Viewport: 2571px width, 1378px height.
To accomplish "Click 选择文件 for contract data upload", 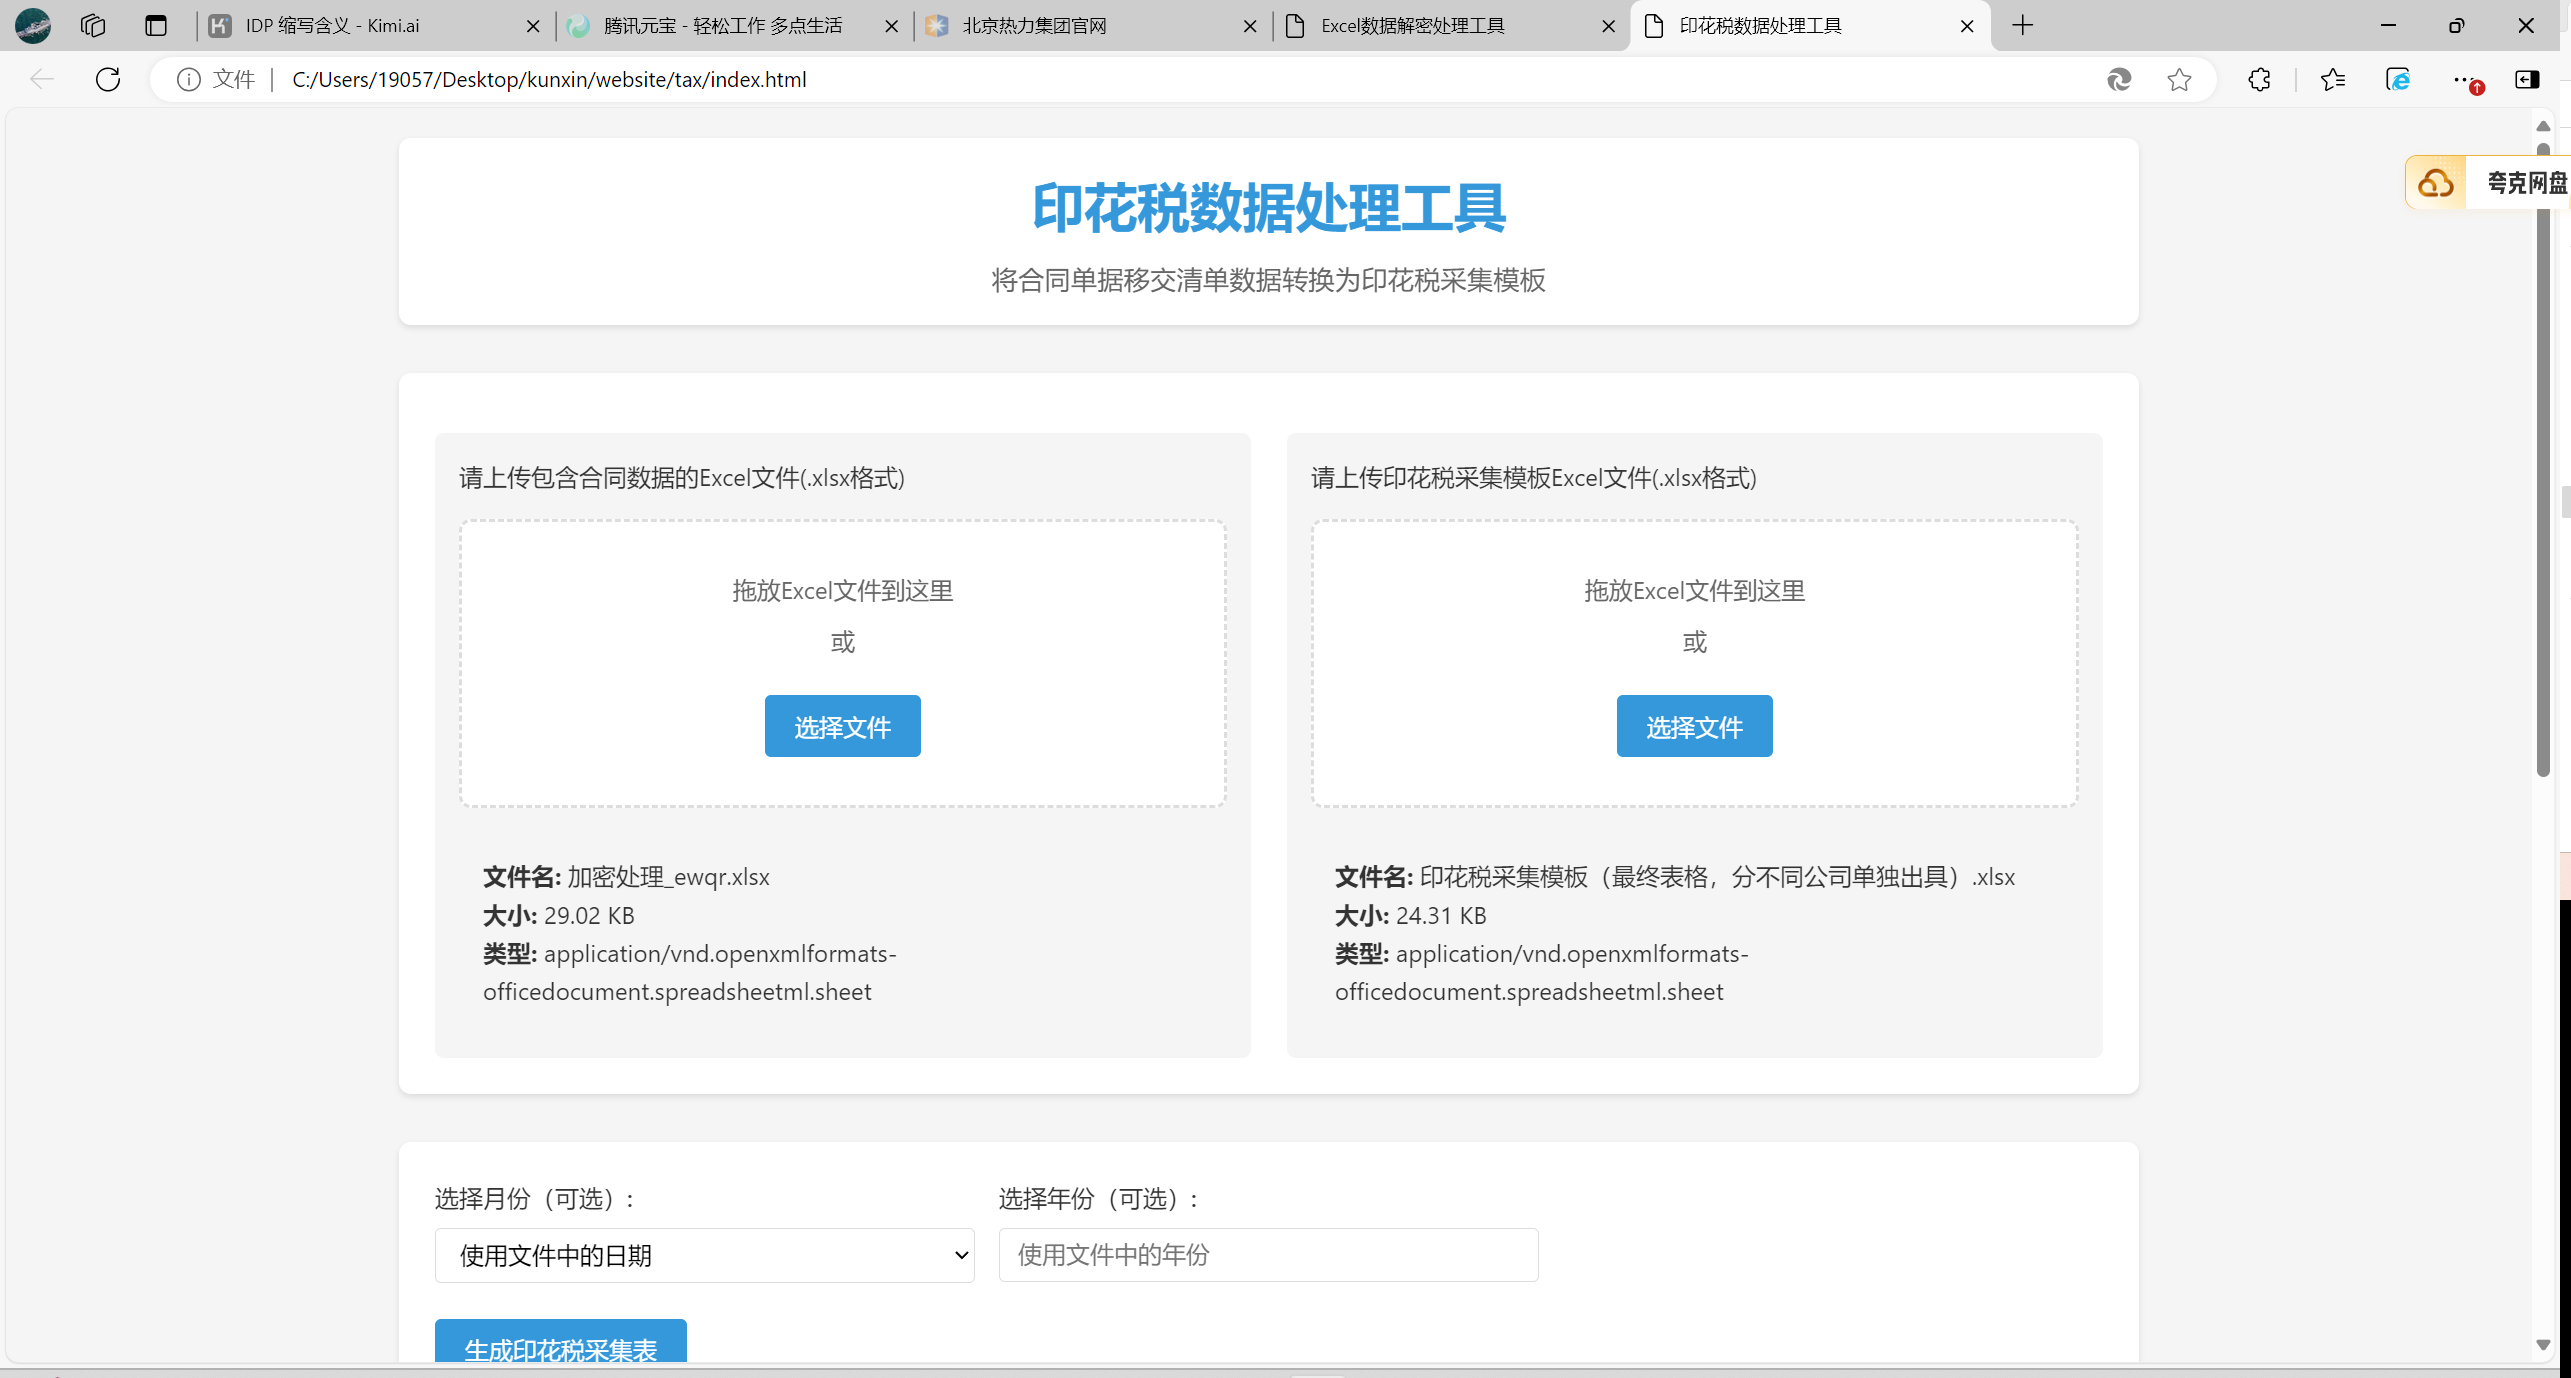I will (x=842, y=726).
